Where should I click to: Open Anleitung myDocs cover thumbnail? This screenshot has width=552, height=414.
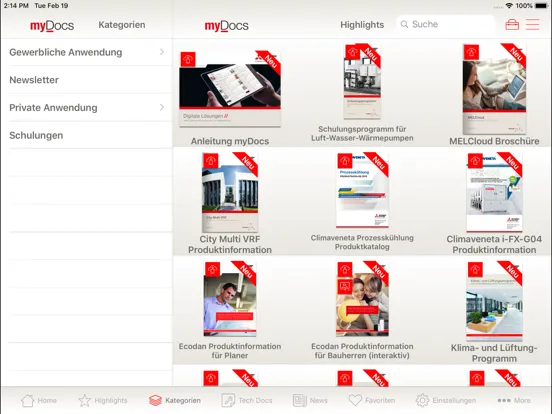230,88
